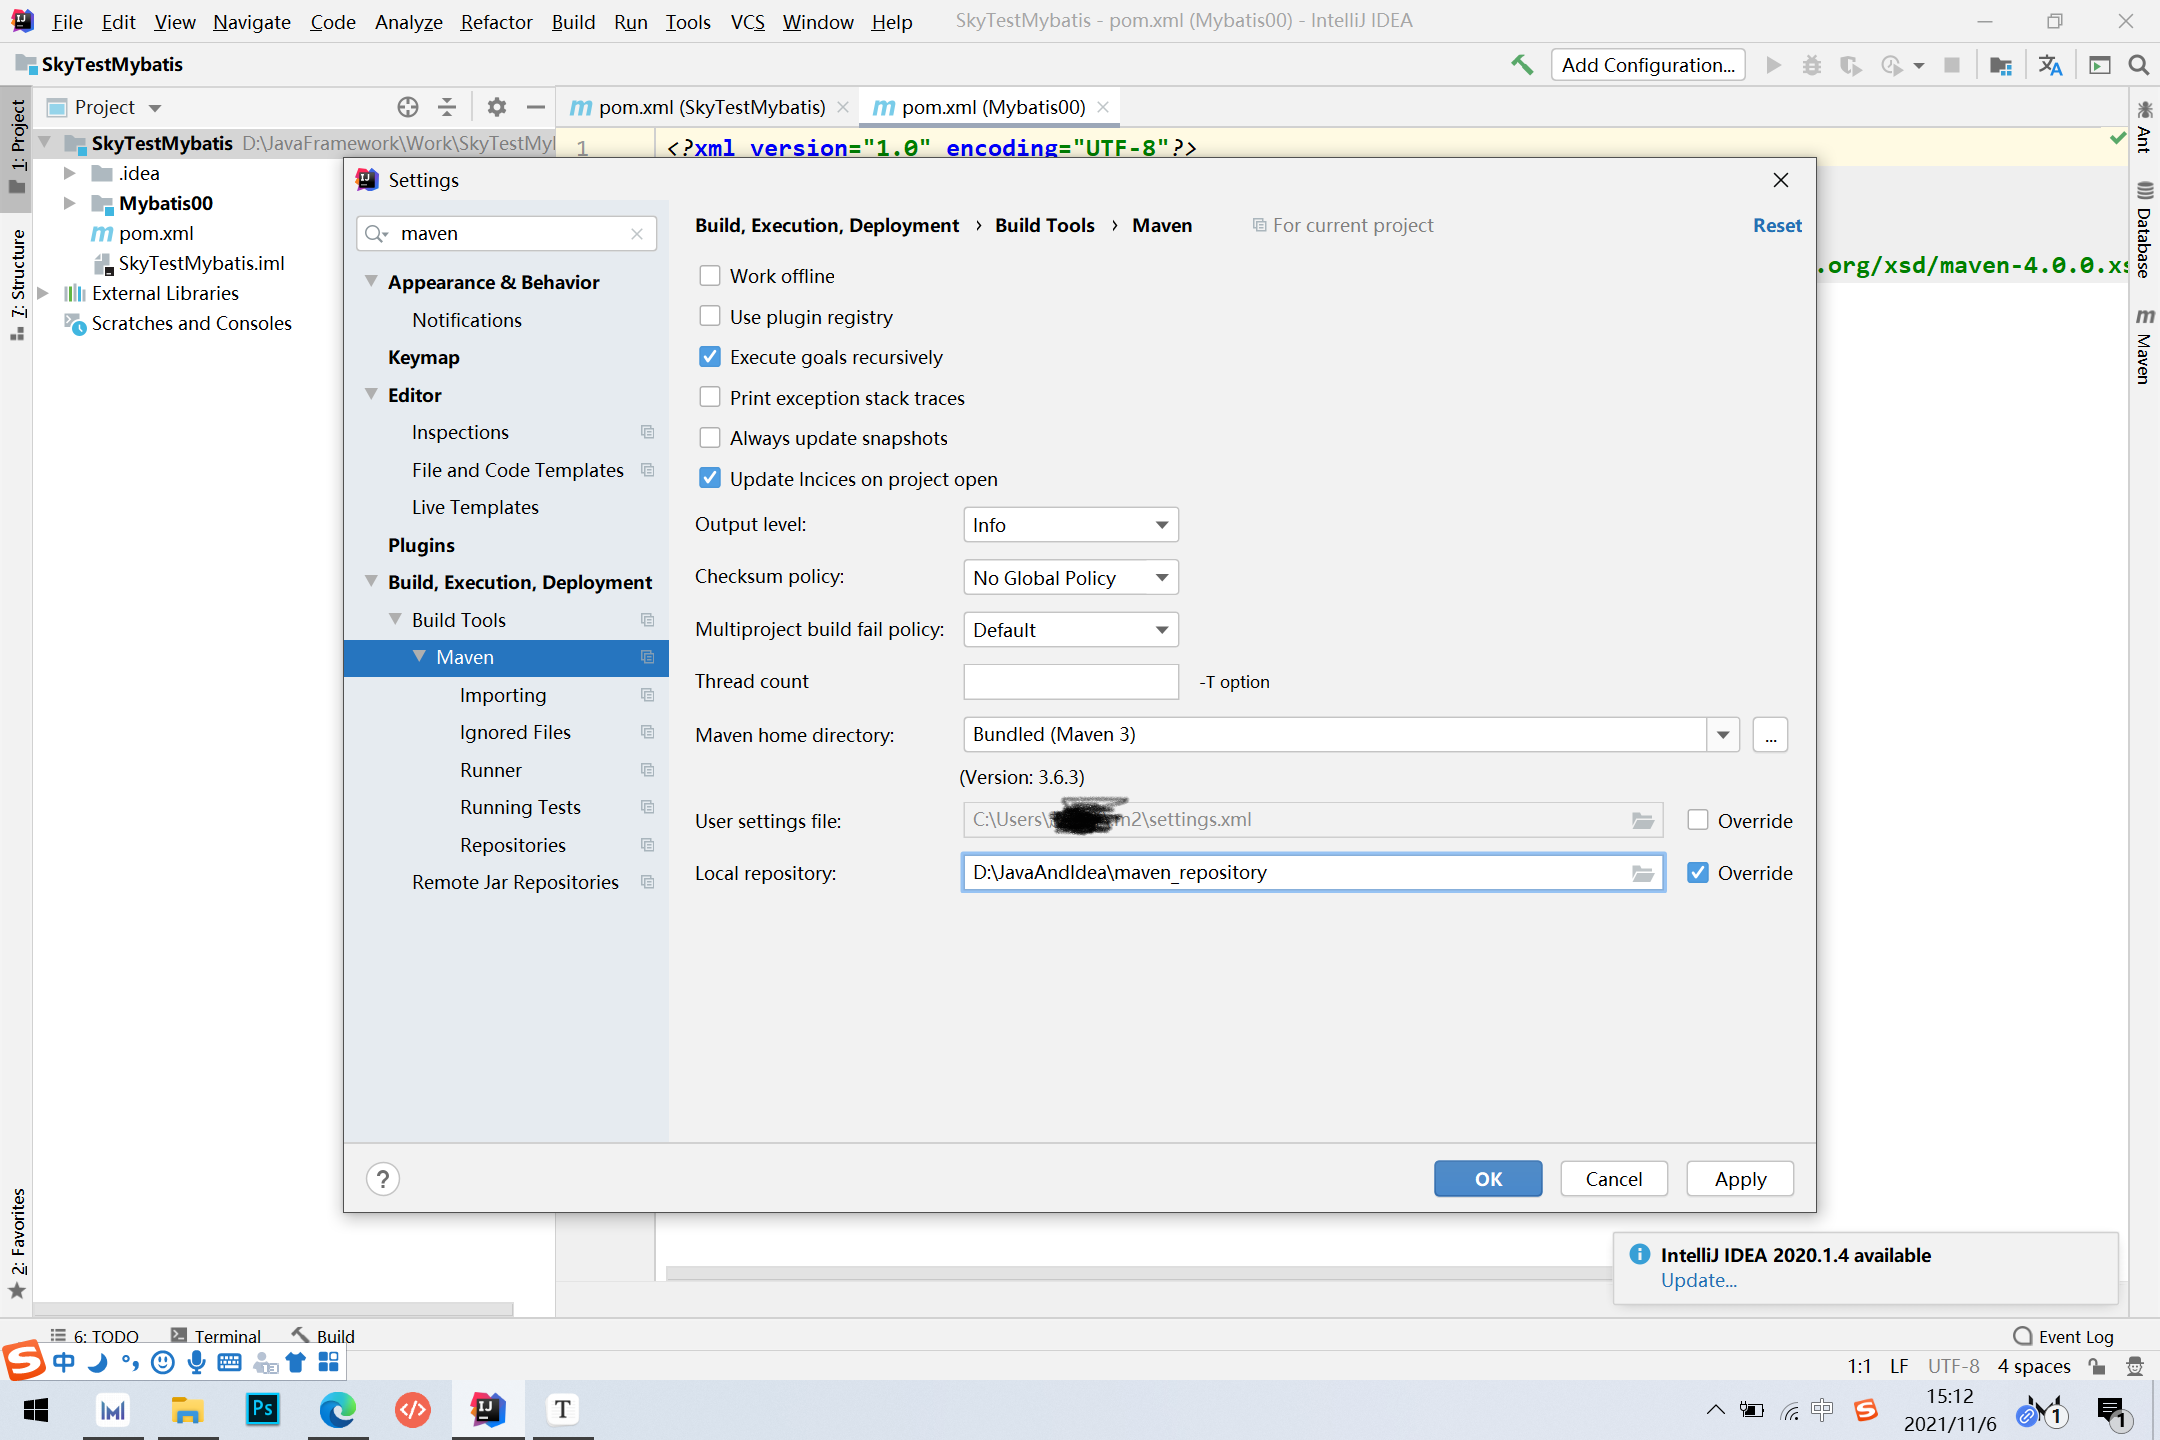2160x1440 pixels.
Task: Click the locate file crosshair icon
Action: (x=407, y=107)
